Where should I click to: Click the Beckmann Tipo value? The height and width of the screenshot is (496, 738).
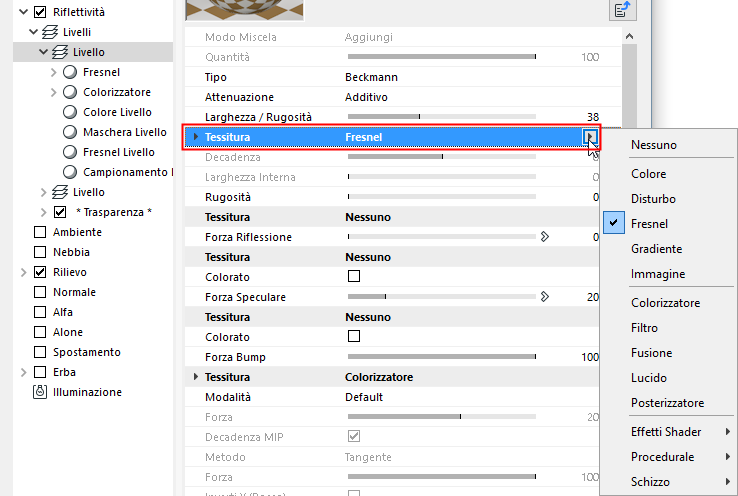pos(370,77)
